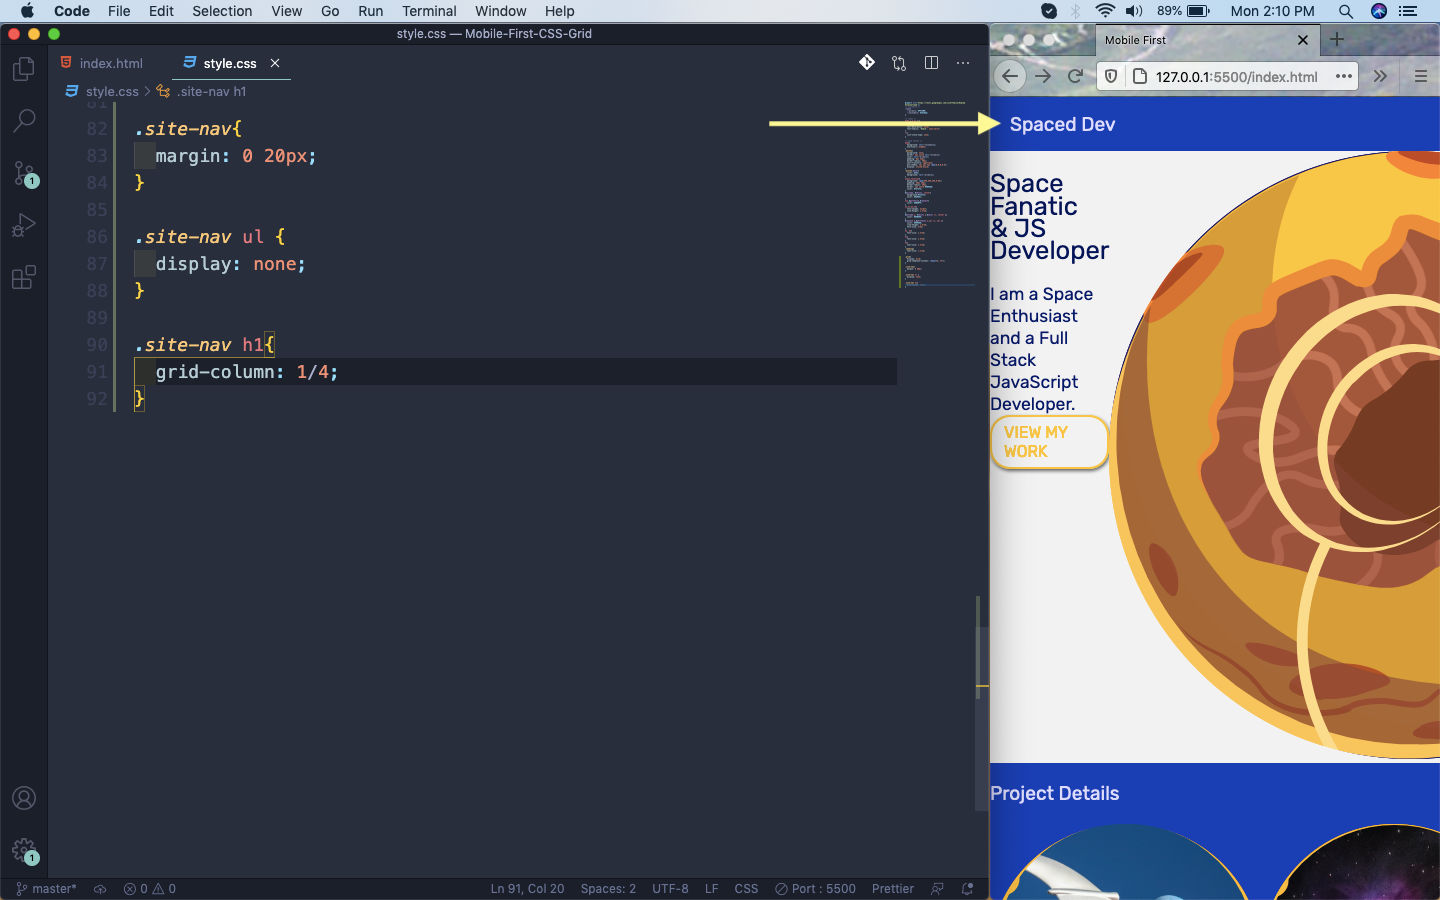
Task: Open page actions ellipsis in address bar
Action: click(1344, 76)
